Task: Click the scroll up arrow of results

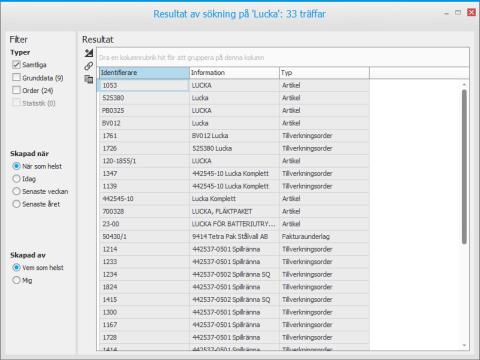Action: click(464, 85)
